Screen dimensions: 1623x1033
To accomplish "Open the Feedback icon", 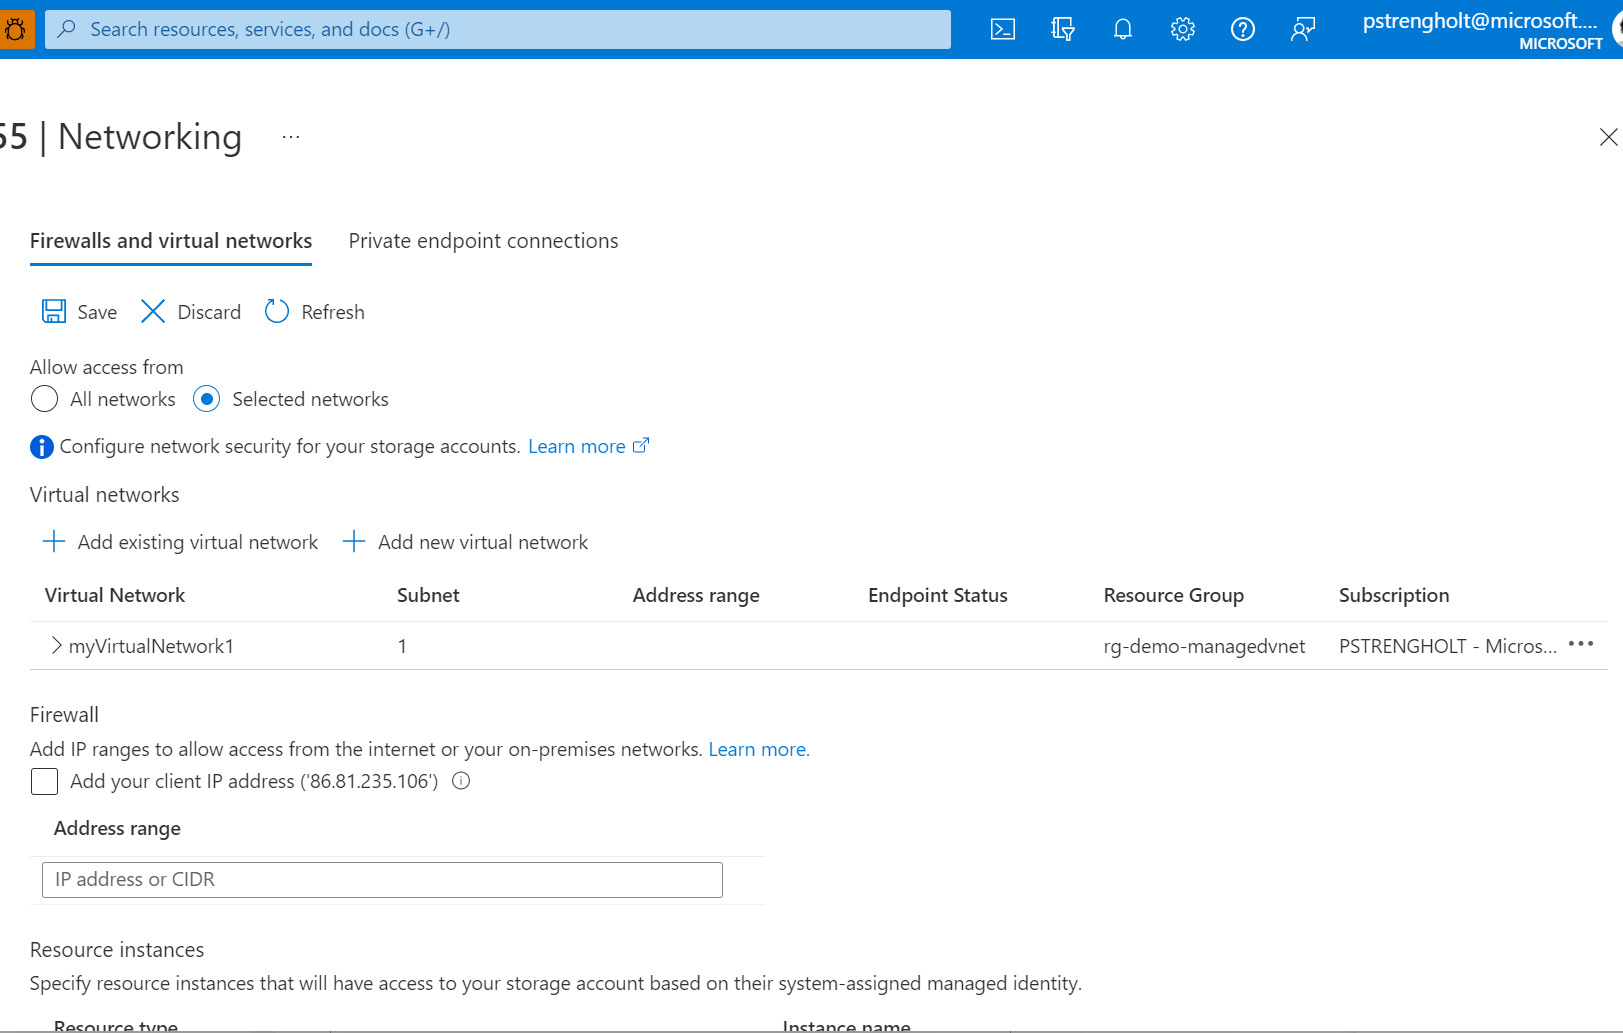I will coord(1303,29).
